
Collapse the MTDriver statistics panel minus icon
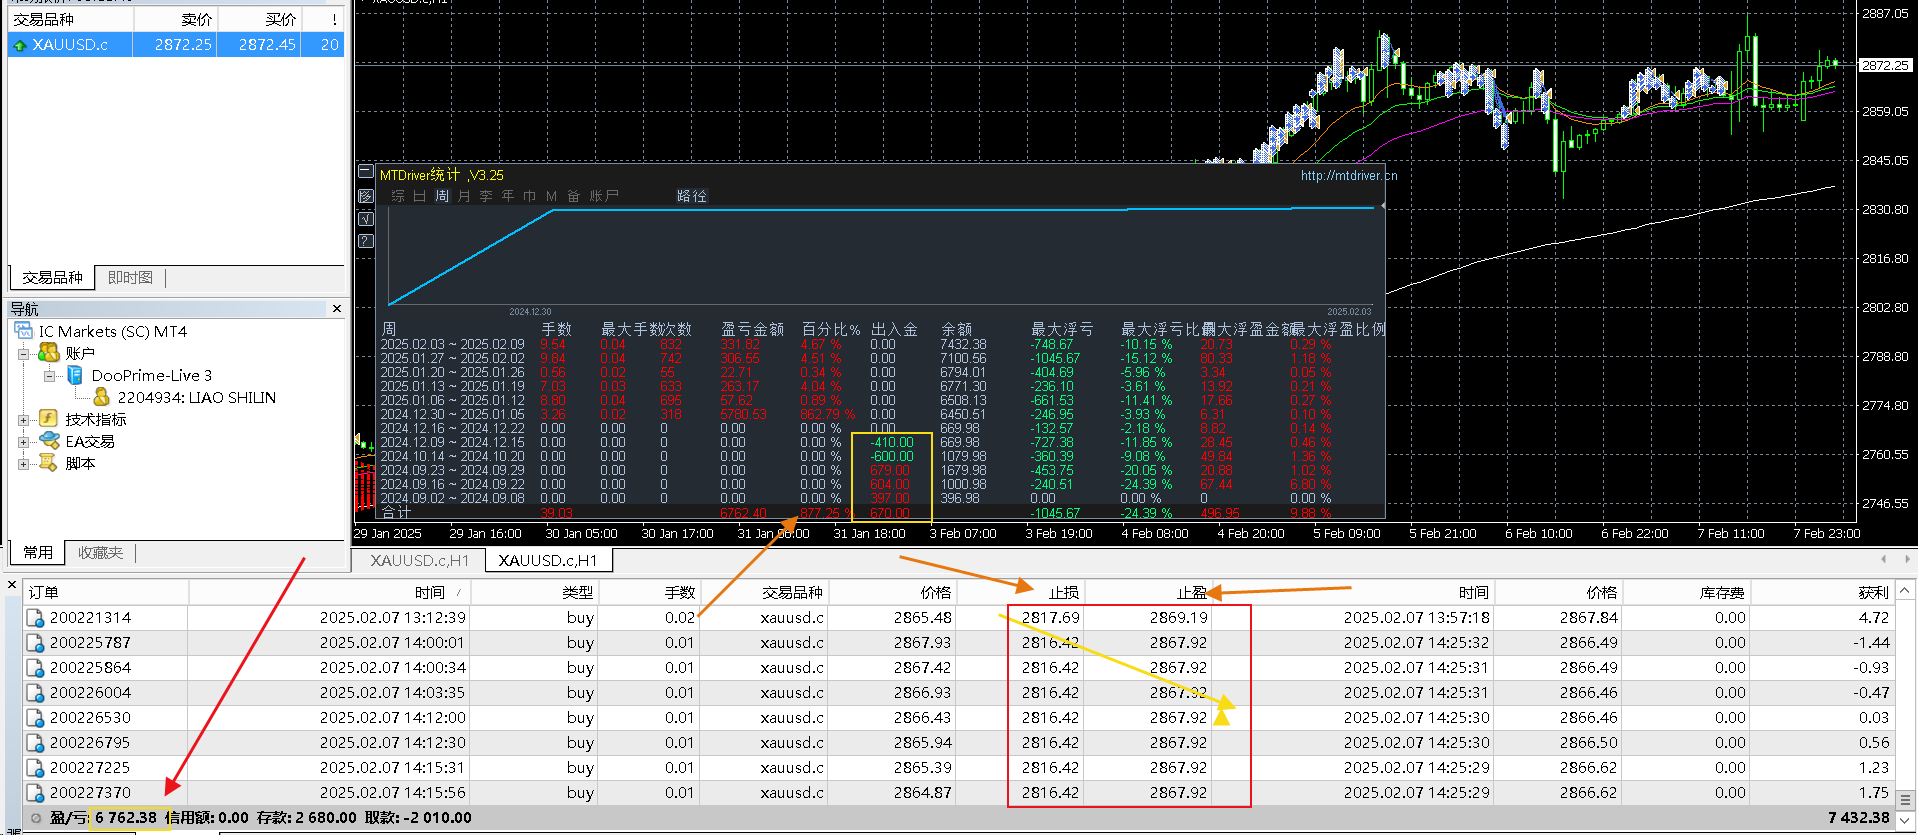point(365,172)
